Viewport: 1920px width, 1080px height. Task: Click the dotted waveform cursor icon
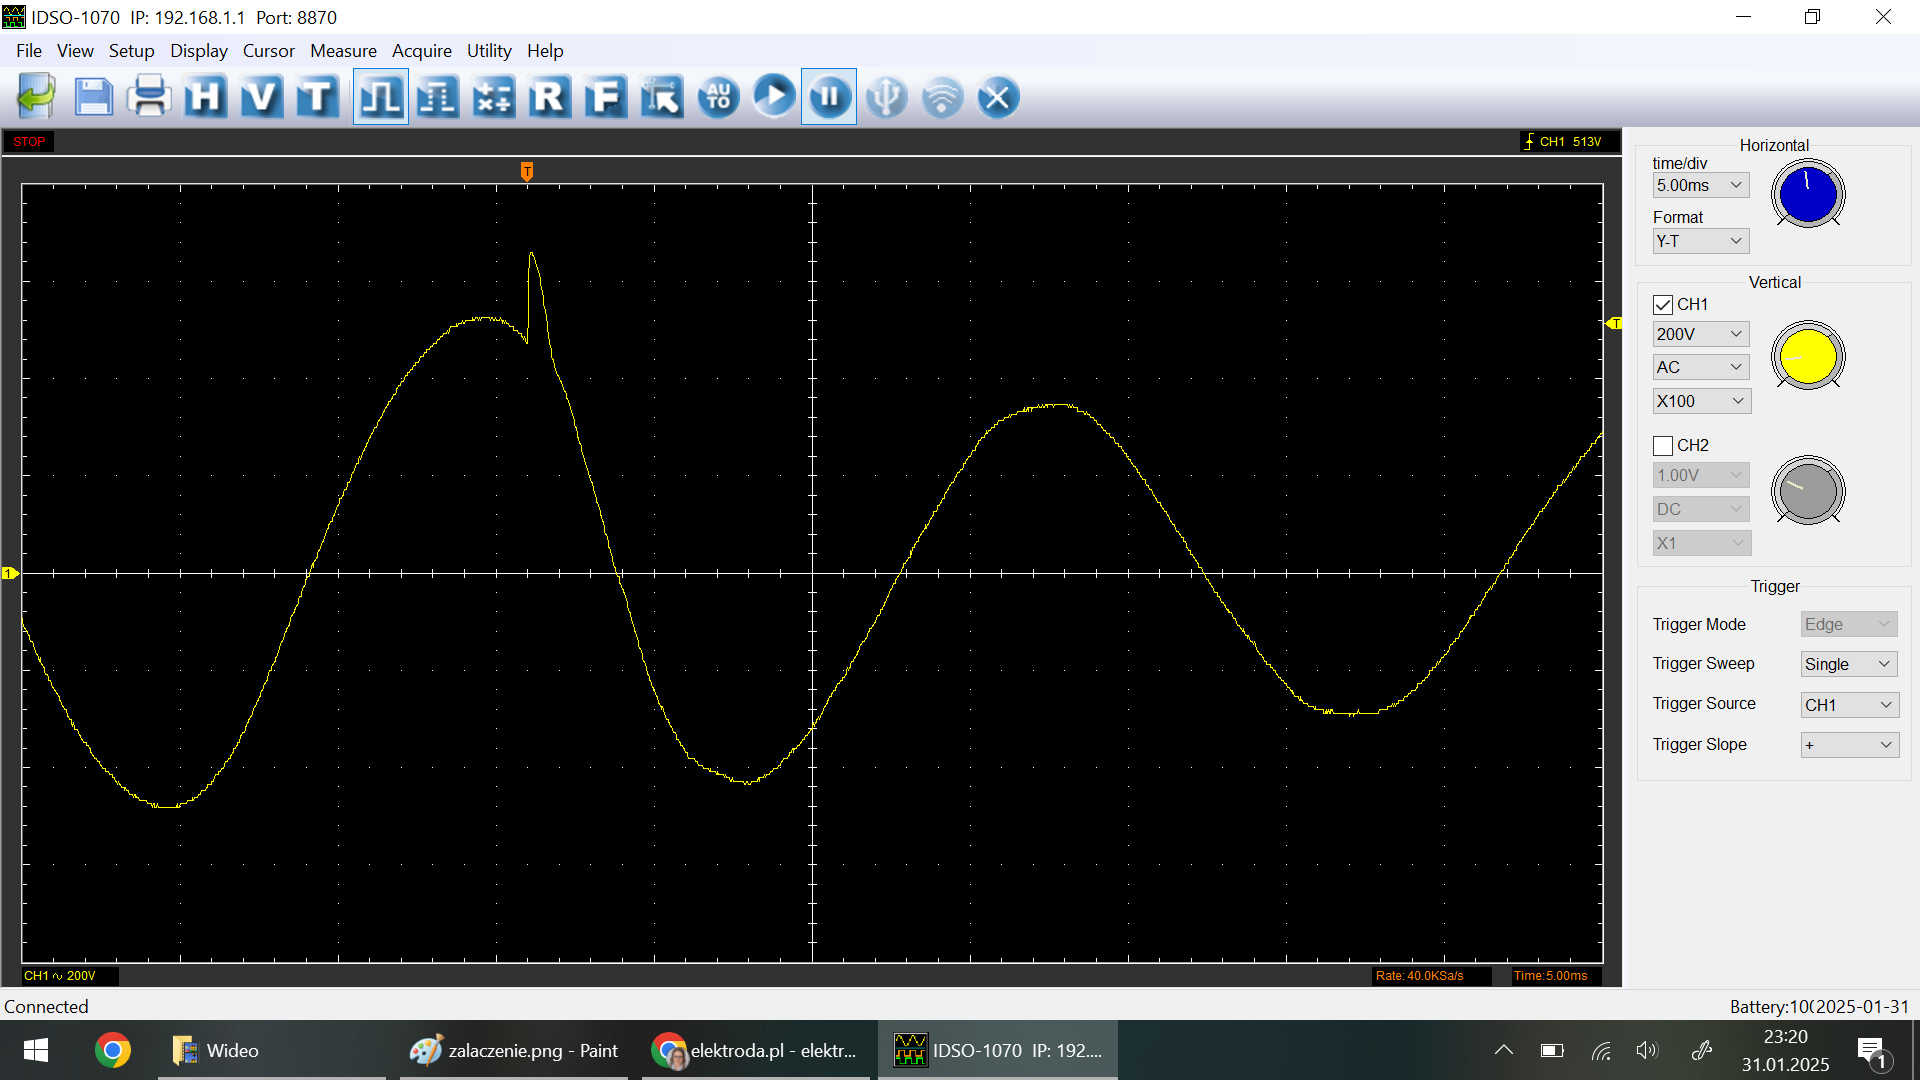click(x=437, y=97)
